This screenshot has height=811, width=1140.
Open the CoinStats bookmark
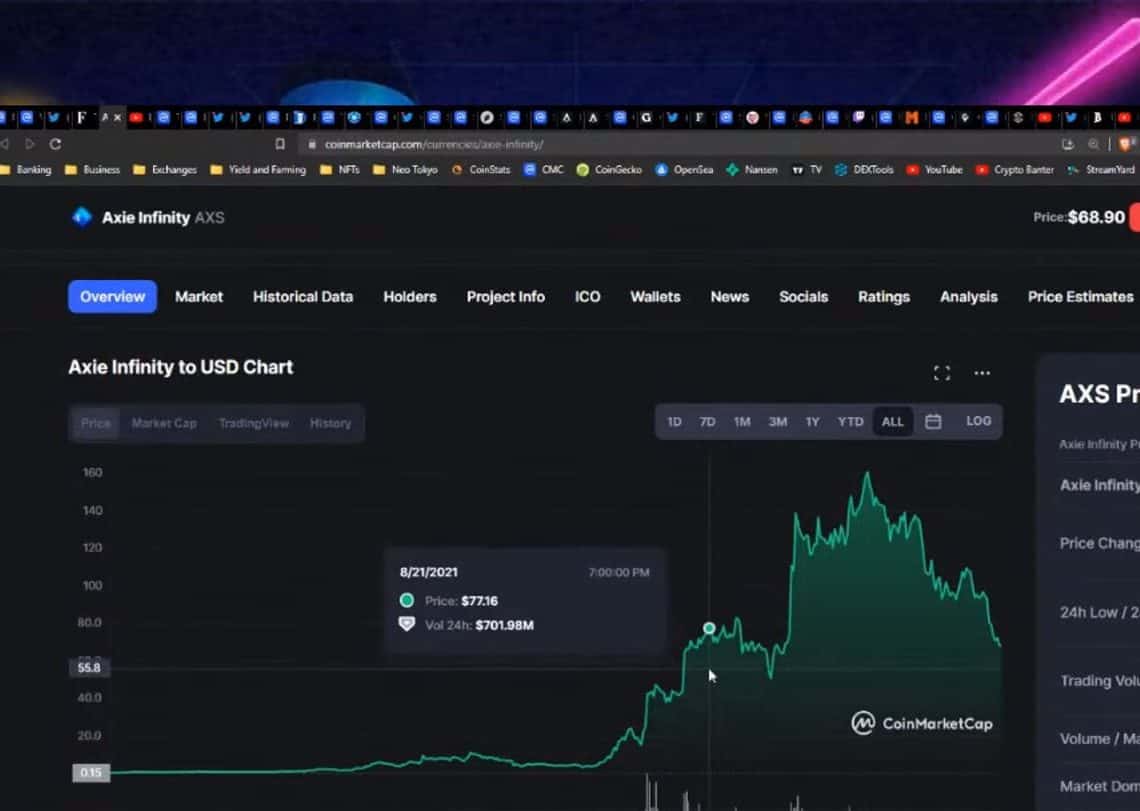pyautogui.click(x=481, y=169)
